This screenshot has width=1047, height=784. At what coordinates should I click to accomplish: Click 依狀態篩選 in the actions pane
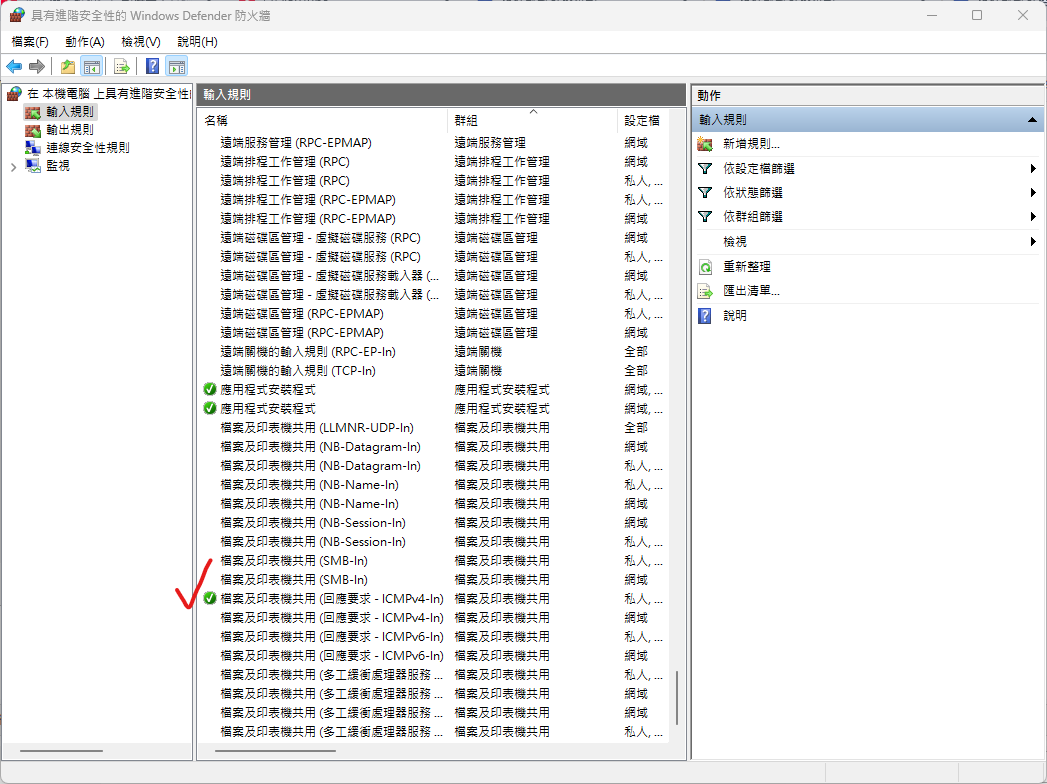pos(753,192)
